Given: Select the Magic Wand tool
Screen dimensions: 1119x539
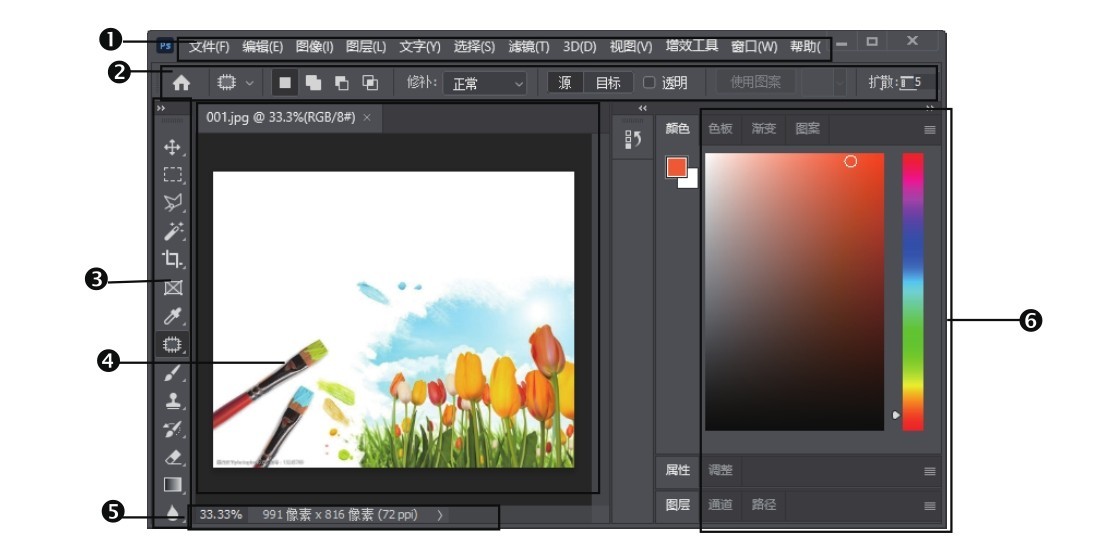Looking at the screenshot, I should (173, 231).
